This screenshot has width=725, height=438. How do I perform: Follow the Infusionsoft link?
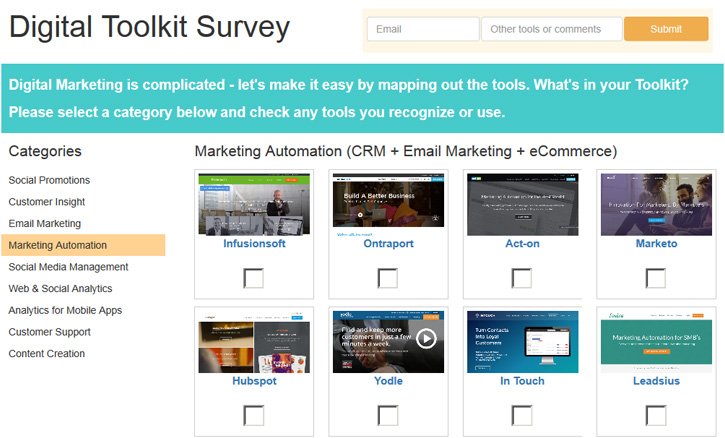pyautogui.click(x=254, y=243)
